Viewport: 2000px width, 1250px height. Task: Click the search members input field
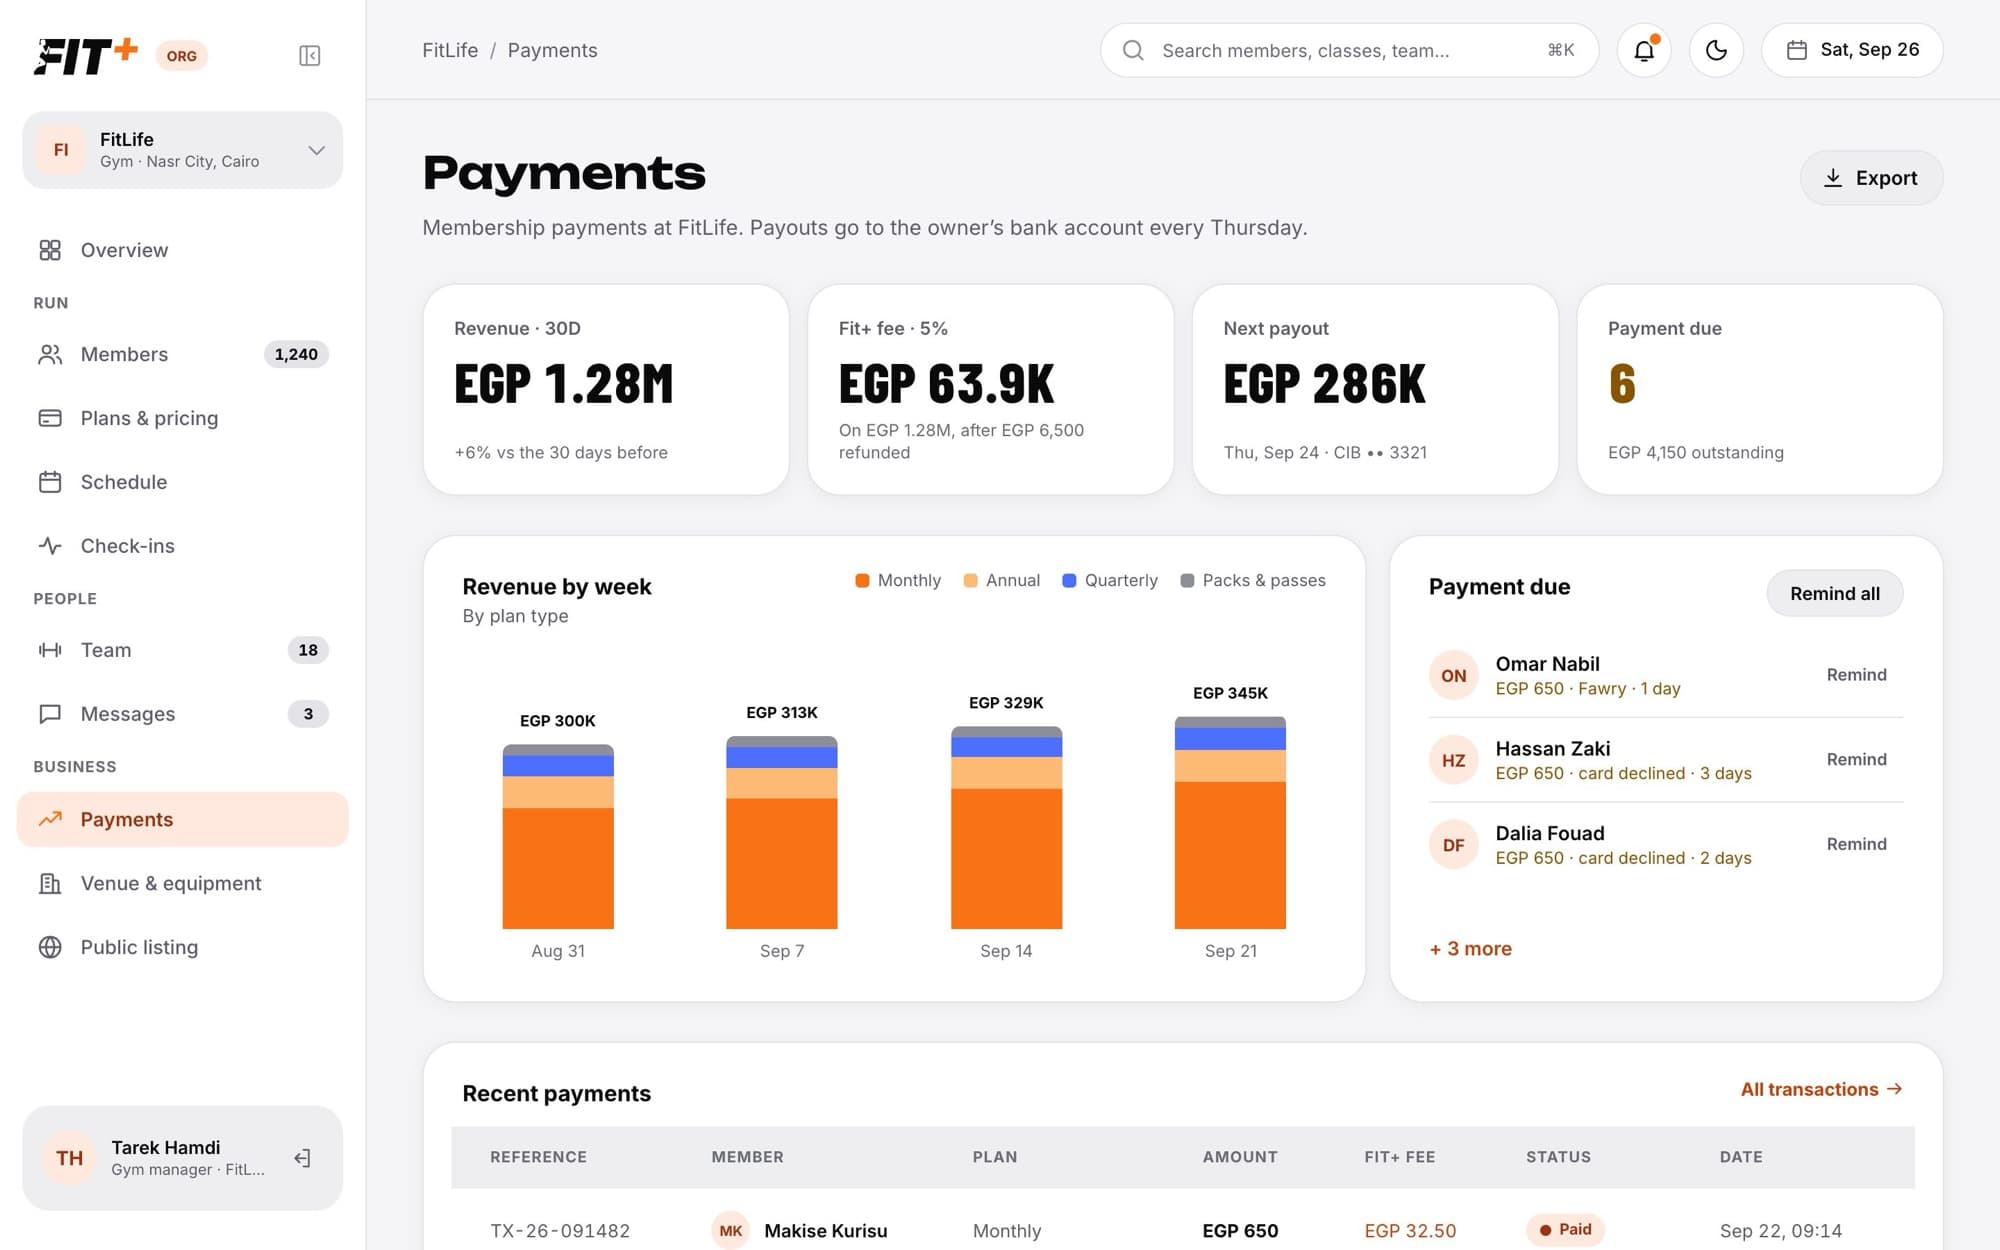(1349, 50)
